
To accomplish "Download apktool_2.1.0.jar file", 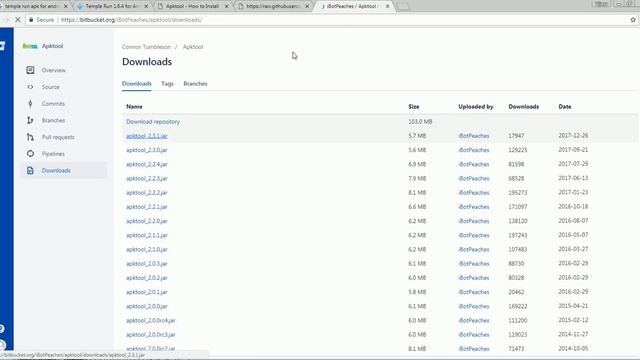I will (x=147, y=249).
